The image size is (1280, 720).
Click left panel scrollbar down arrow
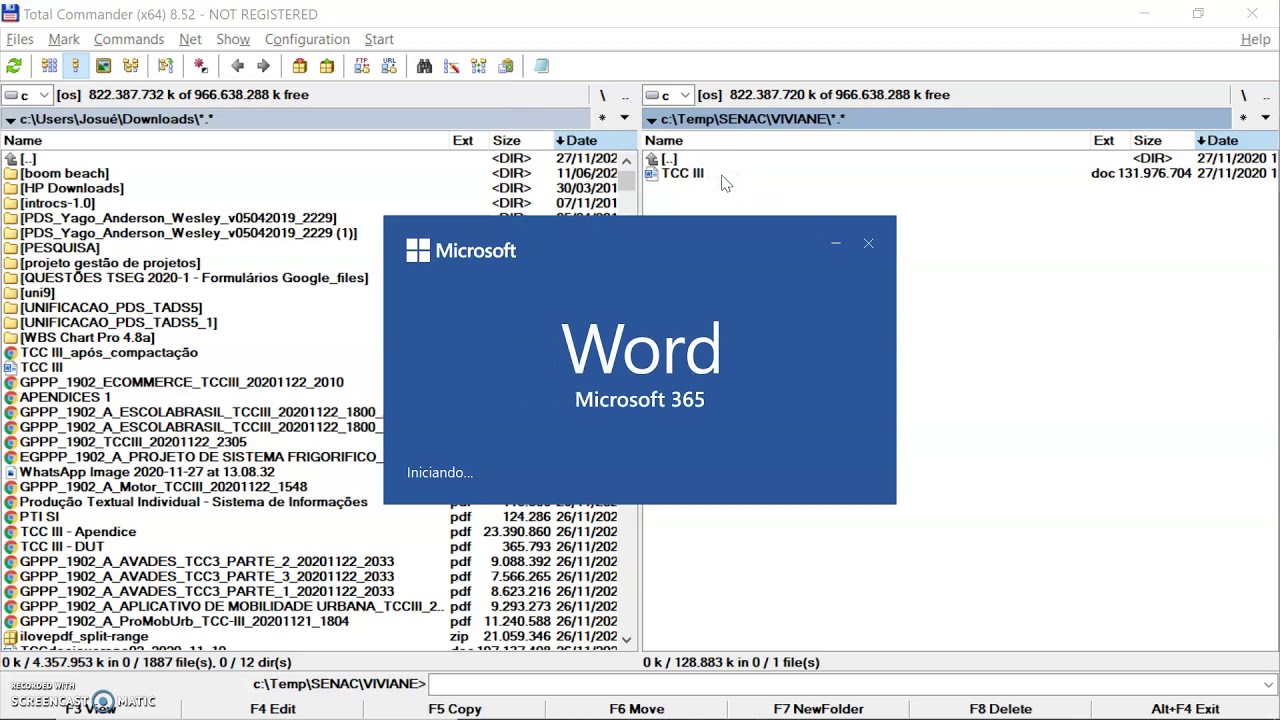tap(627, 639)
